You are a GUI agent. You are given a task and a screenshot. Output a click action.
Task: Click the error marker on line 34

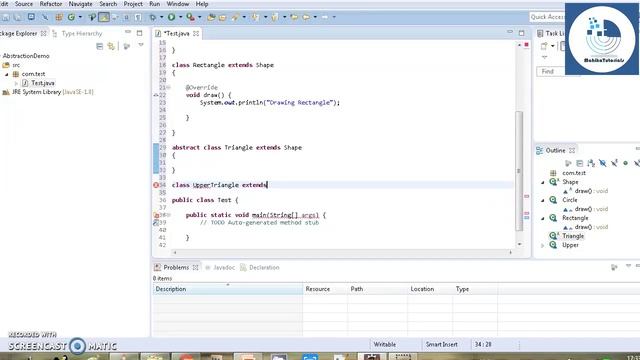[156, 185]
